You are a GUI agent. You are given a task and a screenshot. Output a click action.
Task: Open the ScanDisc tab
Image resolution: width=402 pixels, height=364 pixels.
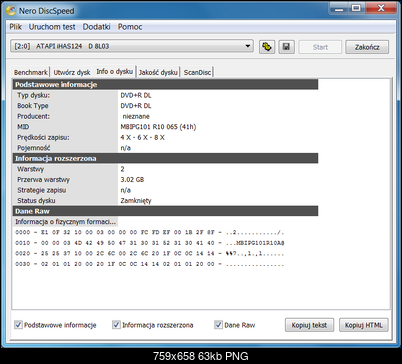click(x=197, y=72)
